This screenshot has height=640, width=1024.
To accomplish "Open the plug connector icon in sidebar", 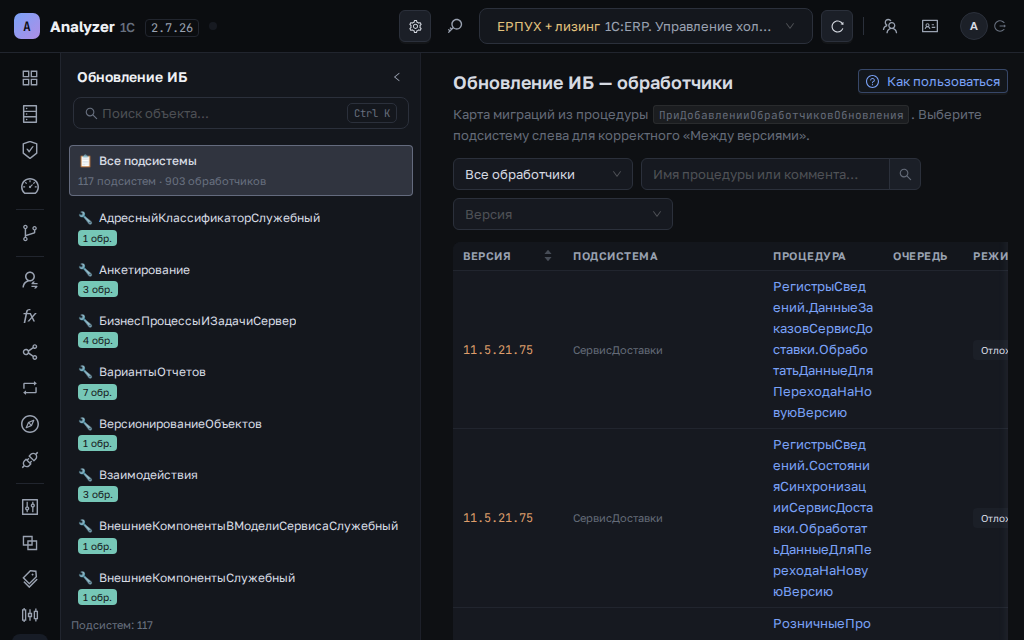I will pyautogui.click(x=30, y=460).
